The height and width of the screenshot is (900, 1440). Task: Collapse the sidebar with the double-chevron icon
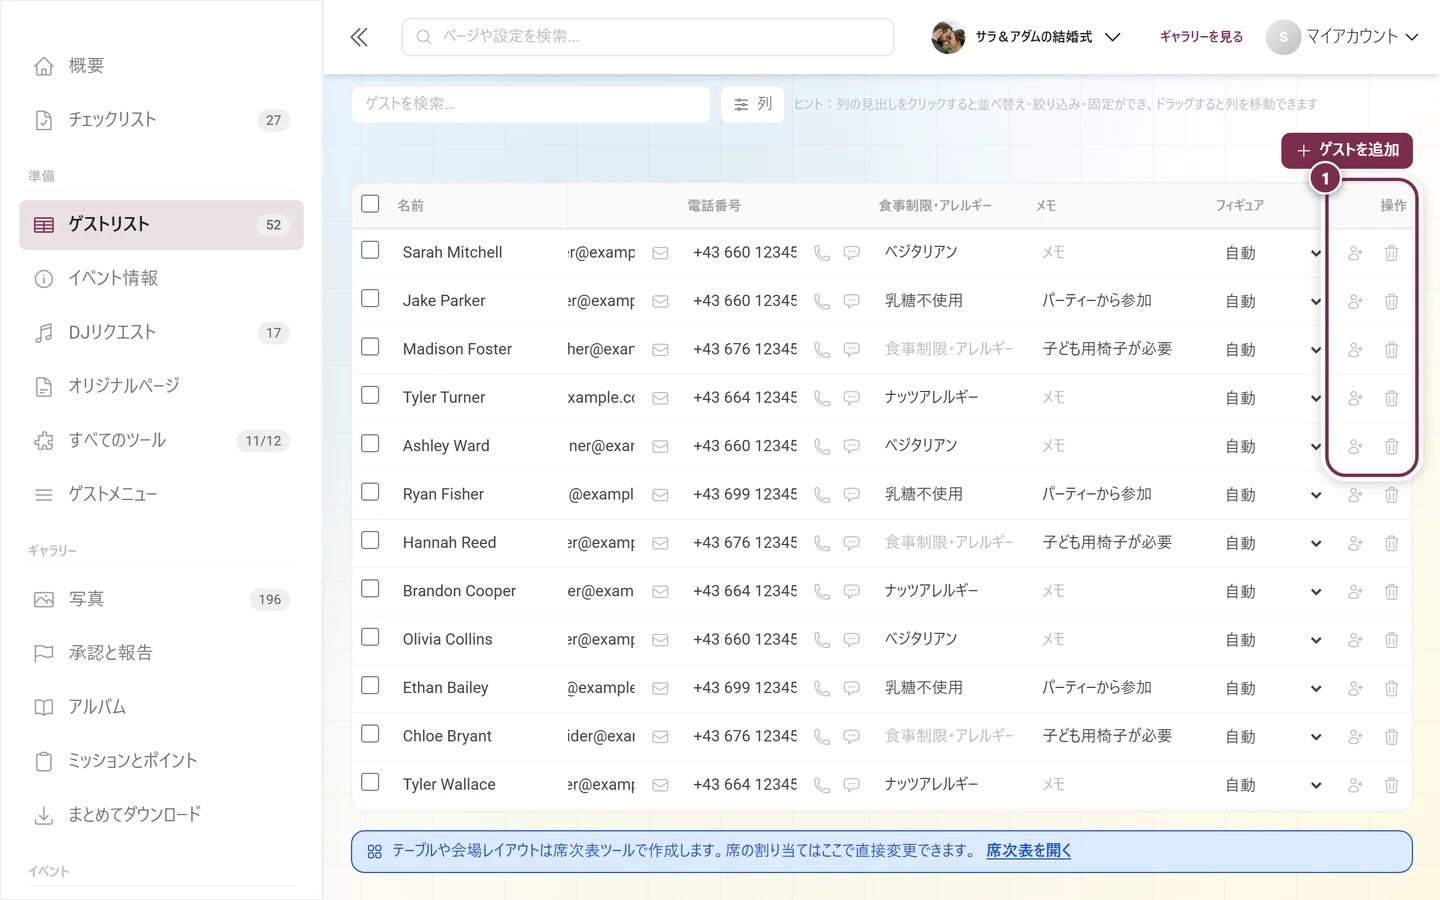tap(359, 37)
